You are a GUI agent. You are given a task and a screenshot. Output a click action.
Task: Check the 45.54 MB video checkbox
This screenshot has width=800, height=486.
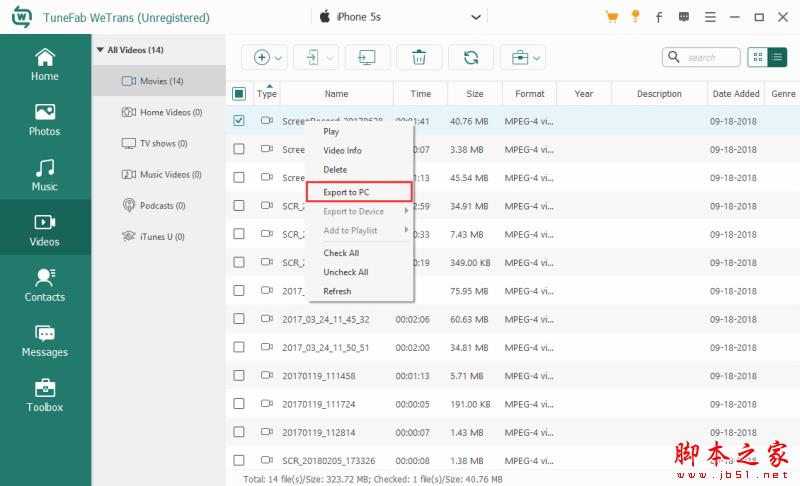pyautogui.click(x=239, y=177)
